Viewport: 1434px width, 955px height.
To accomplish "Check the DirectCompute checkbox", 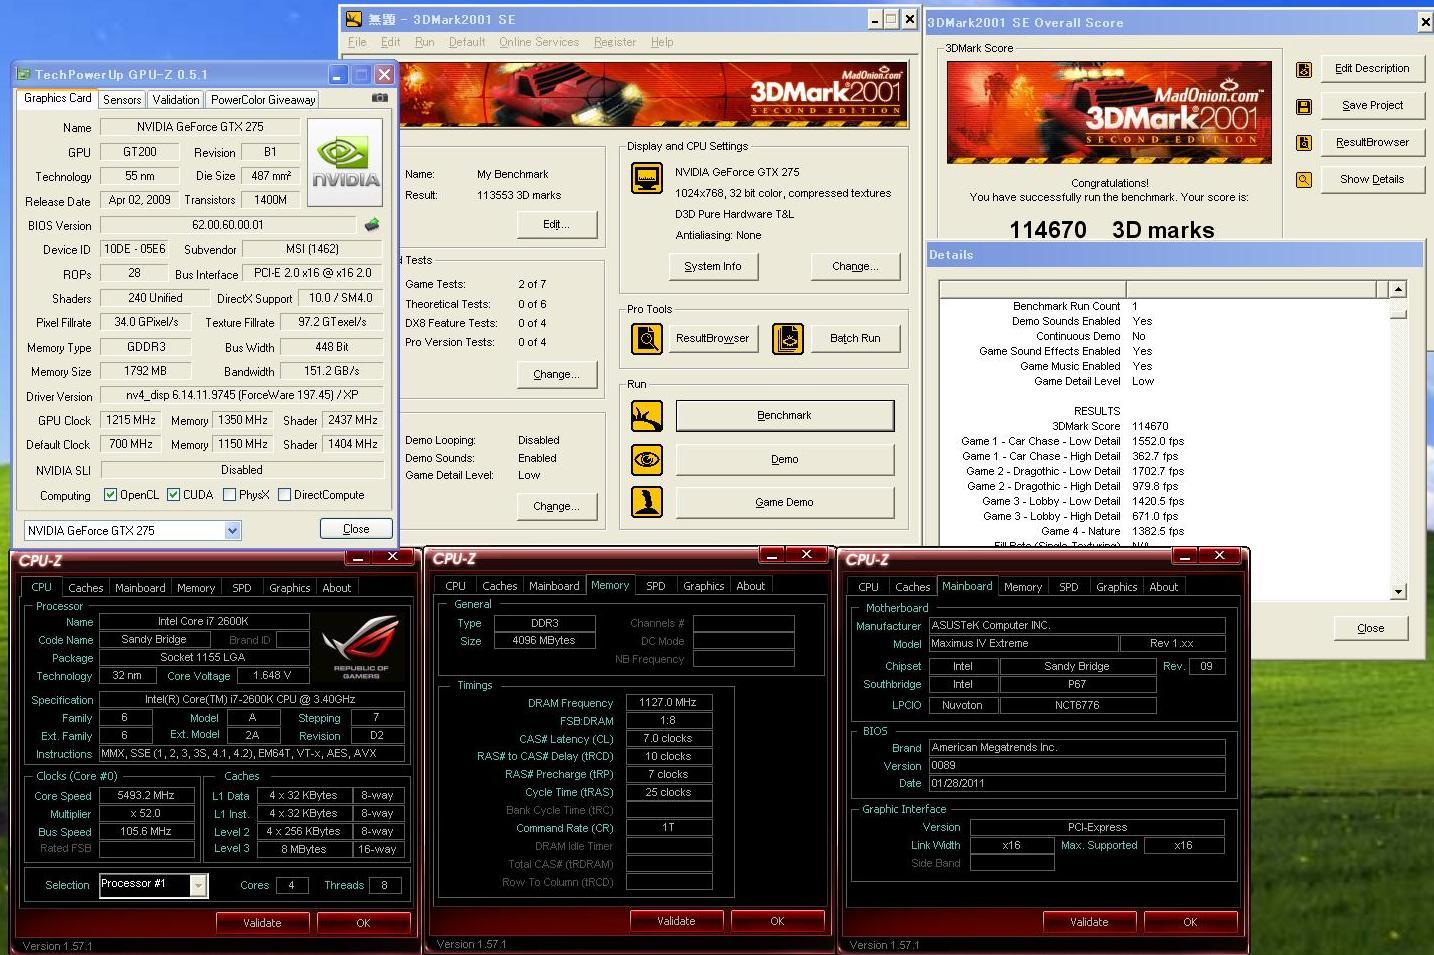I will (284, 494).
